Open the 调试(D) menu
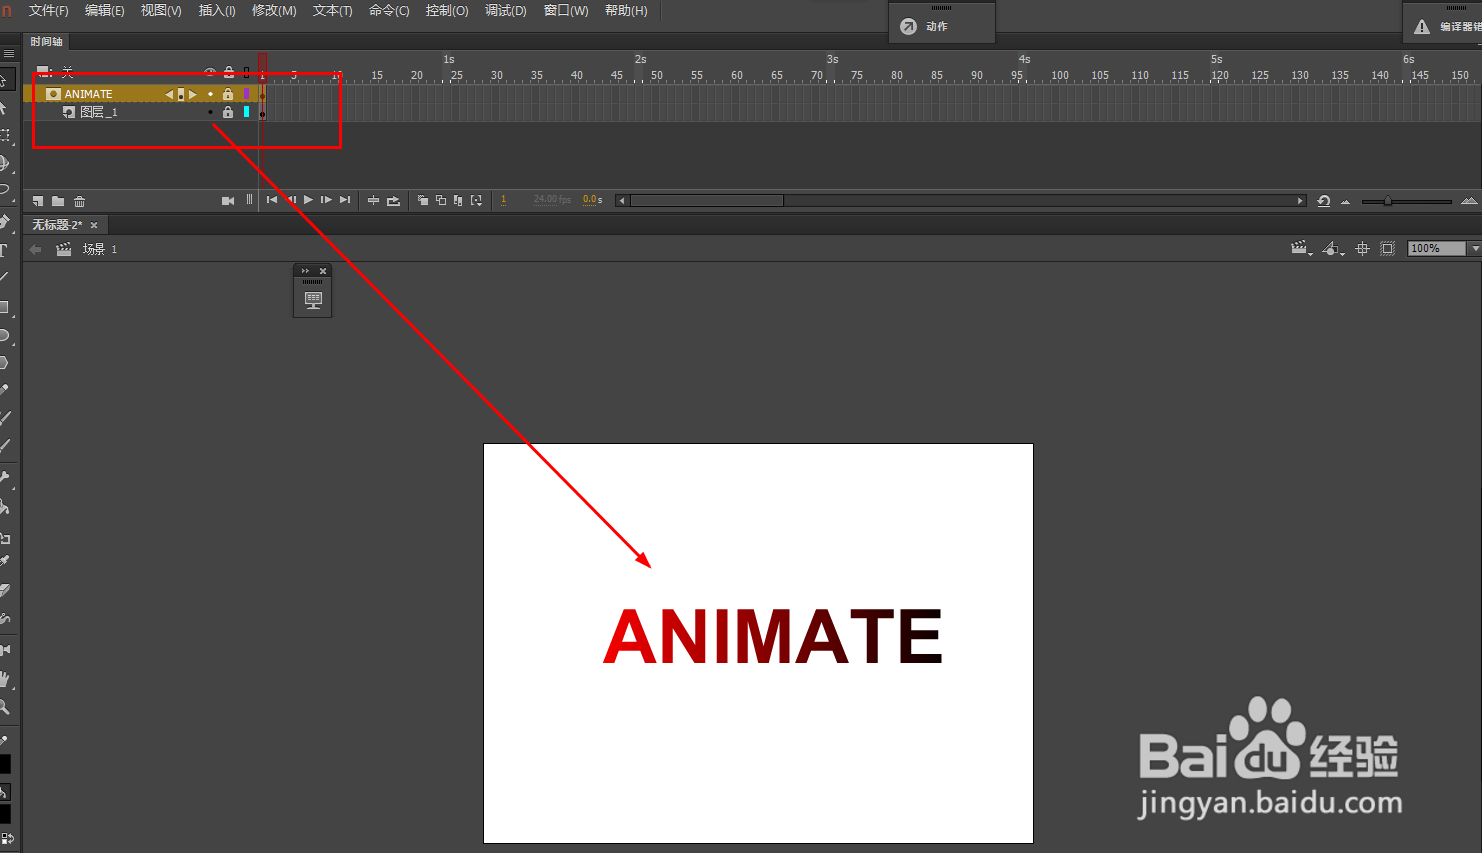The height and width of the screenshot is (853, 1482). point(506,11)
